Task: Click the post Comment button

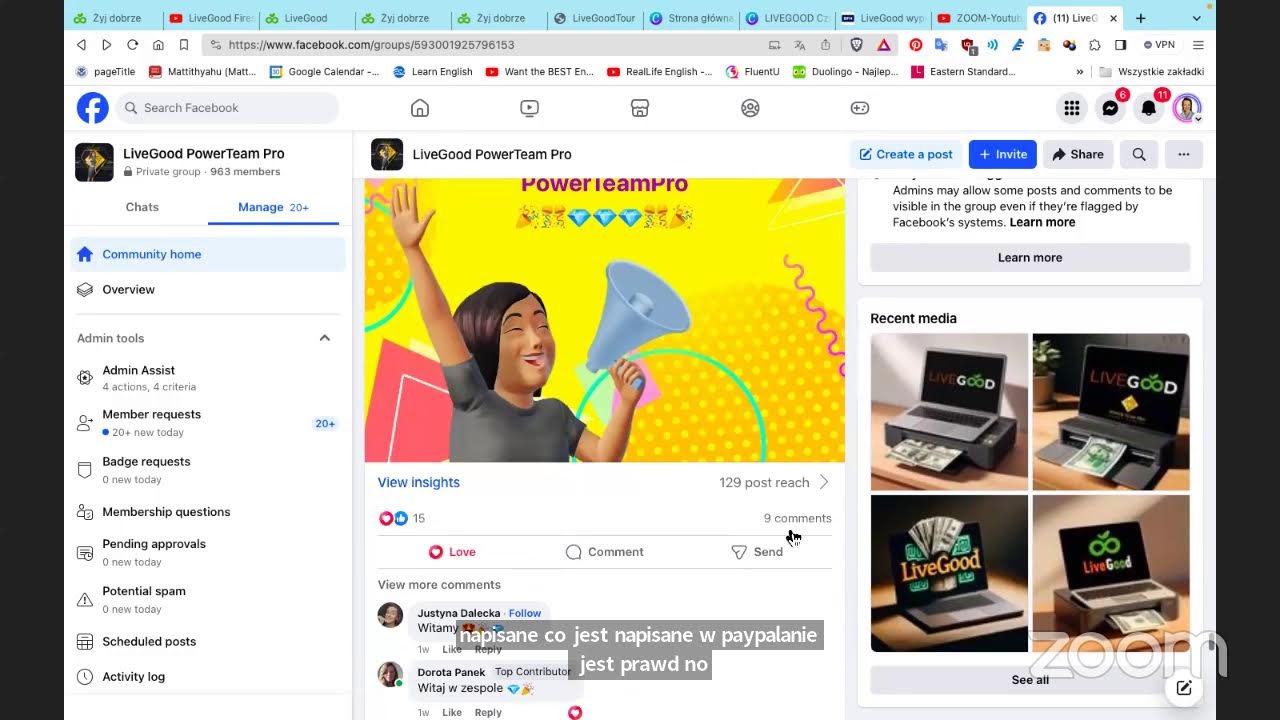Action: (604, 552)
